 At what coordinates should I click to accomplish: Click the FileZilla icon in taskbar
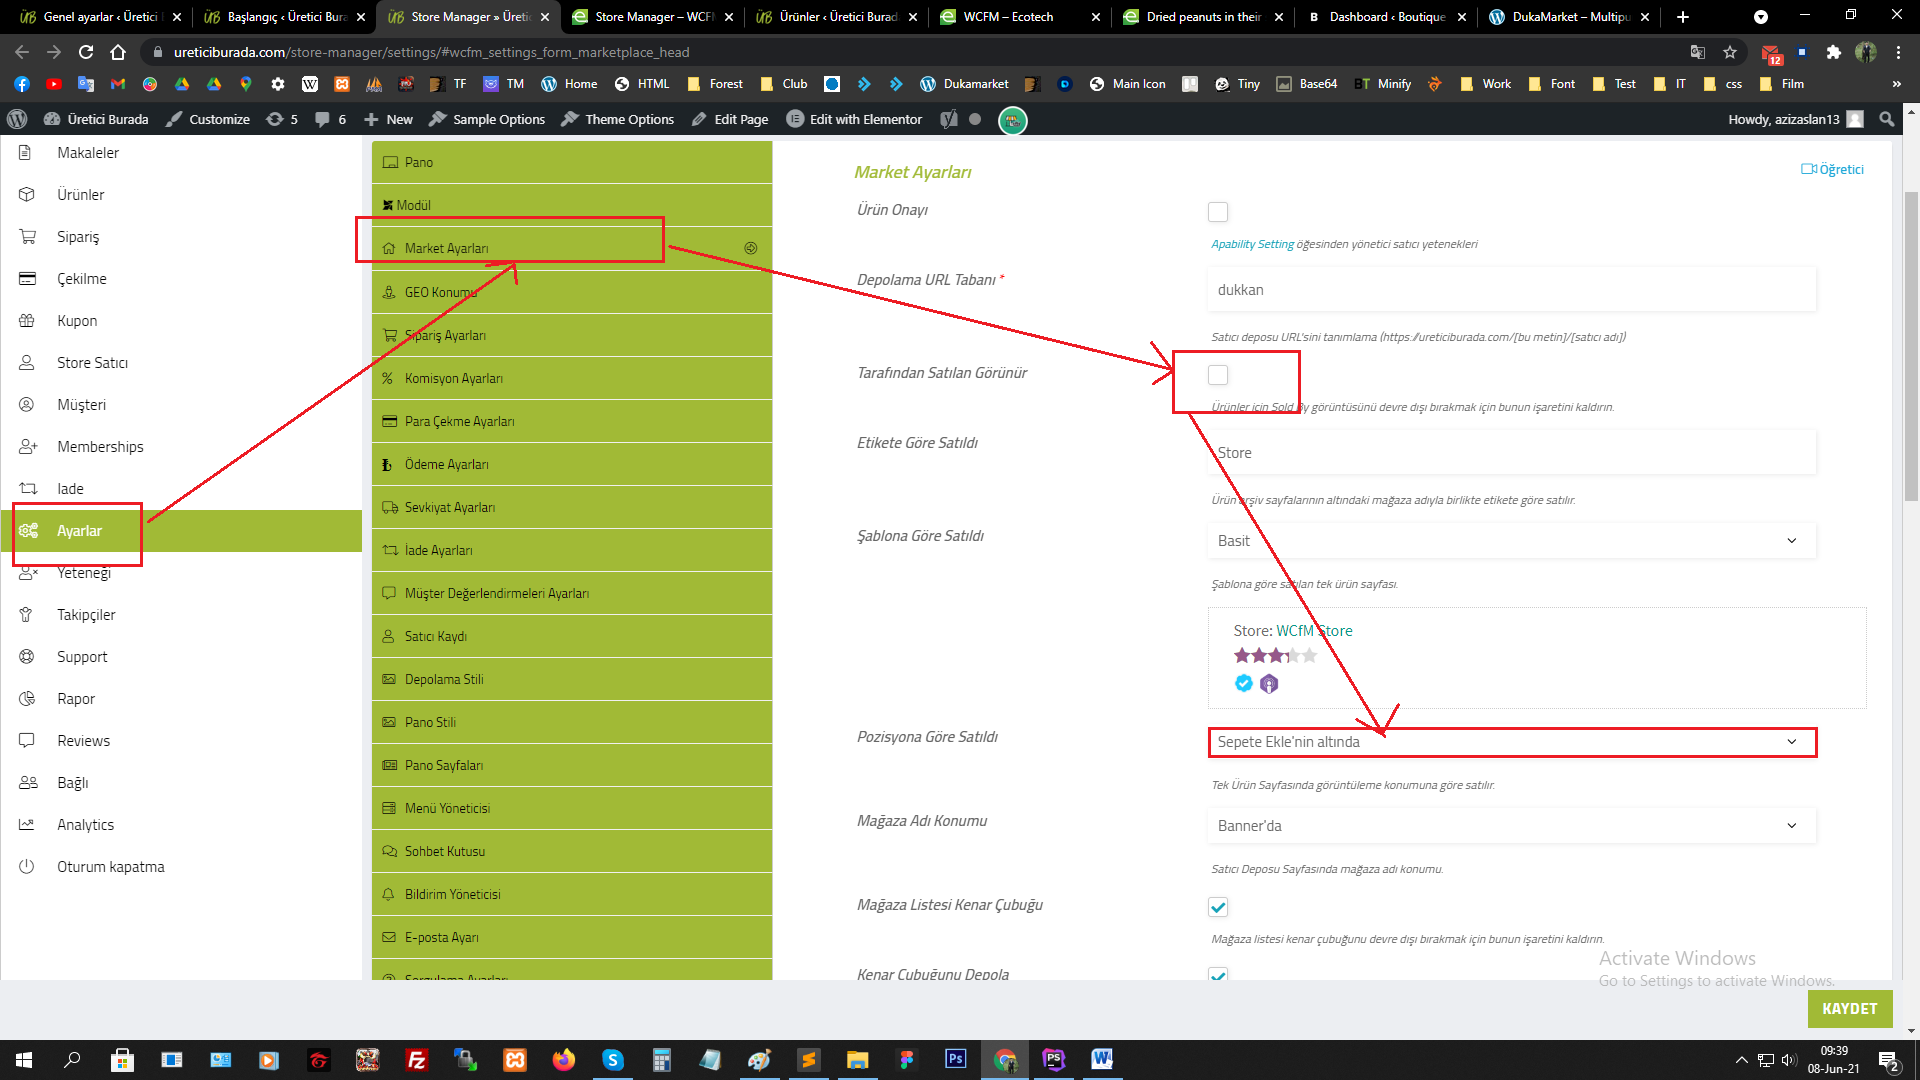(417, 1059)
